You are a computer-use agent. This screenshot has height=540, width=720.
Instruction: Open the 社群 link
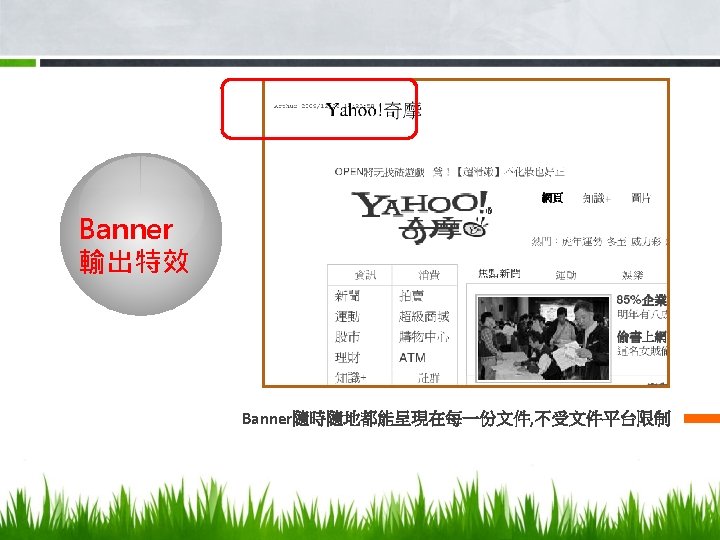click(x=429, y=377)
